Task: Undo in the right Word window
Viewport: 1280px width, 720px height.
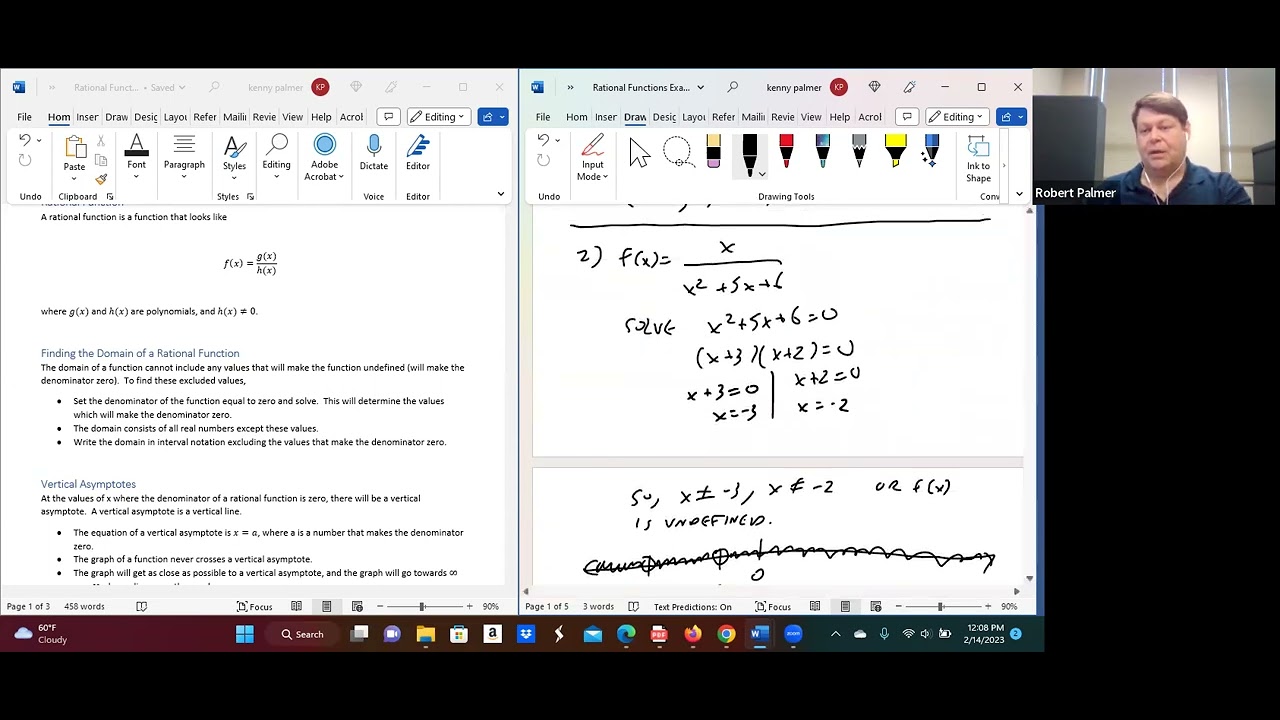Action: 543,140
